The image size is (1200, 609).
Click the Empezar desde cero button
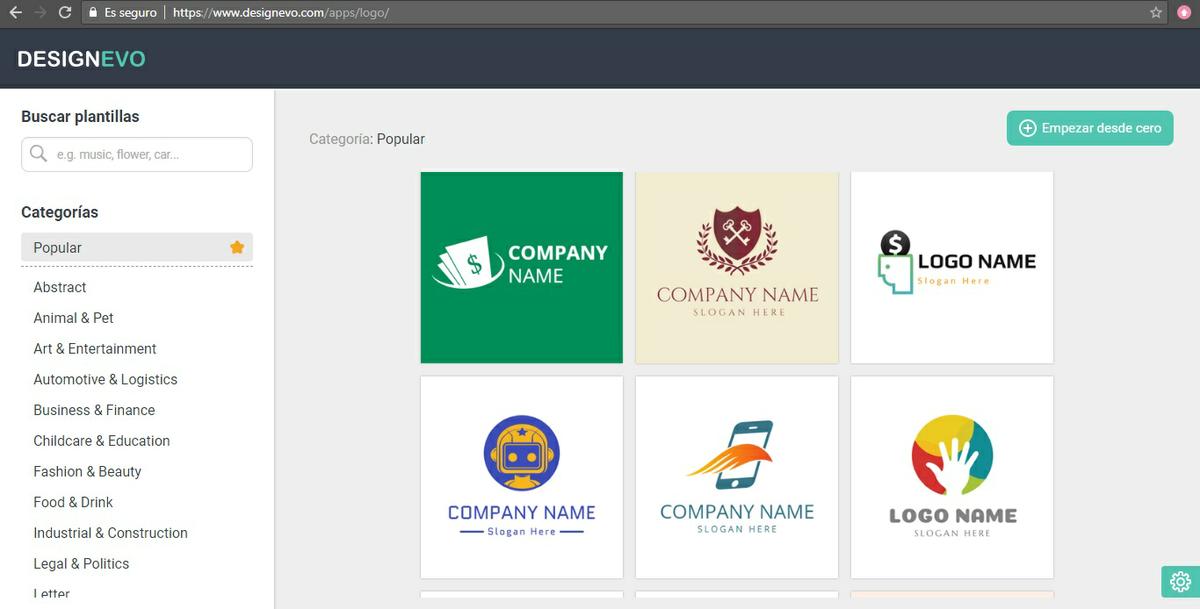[1089, 128]
